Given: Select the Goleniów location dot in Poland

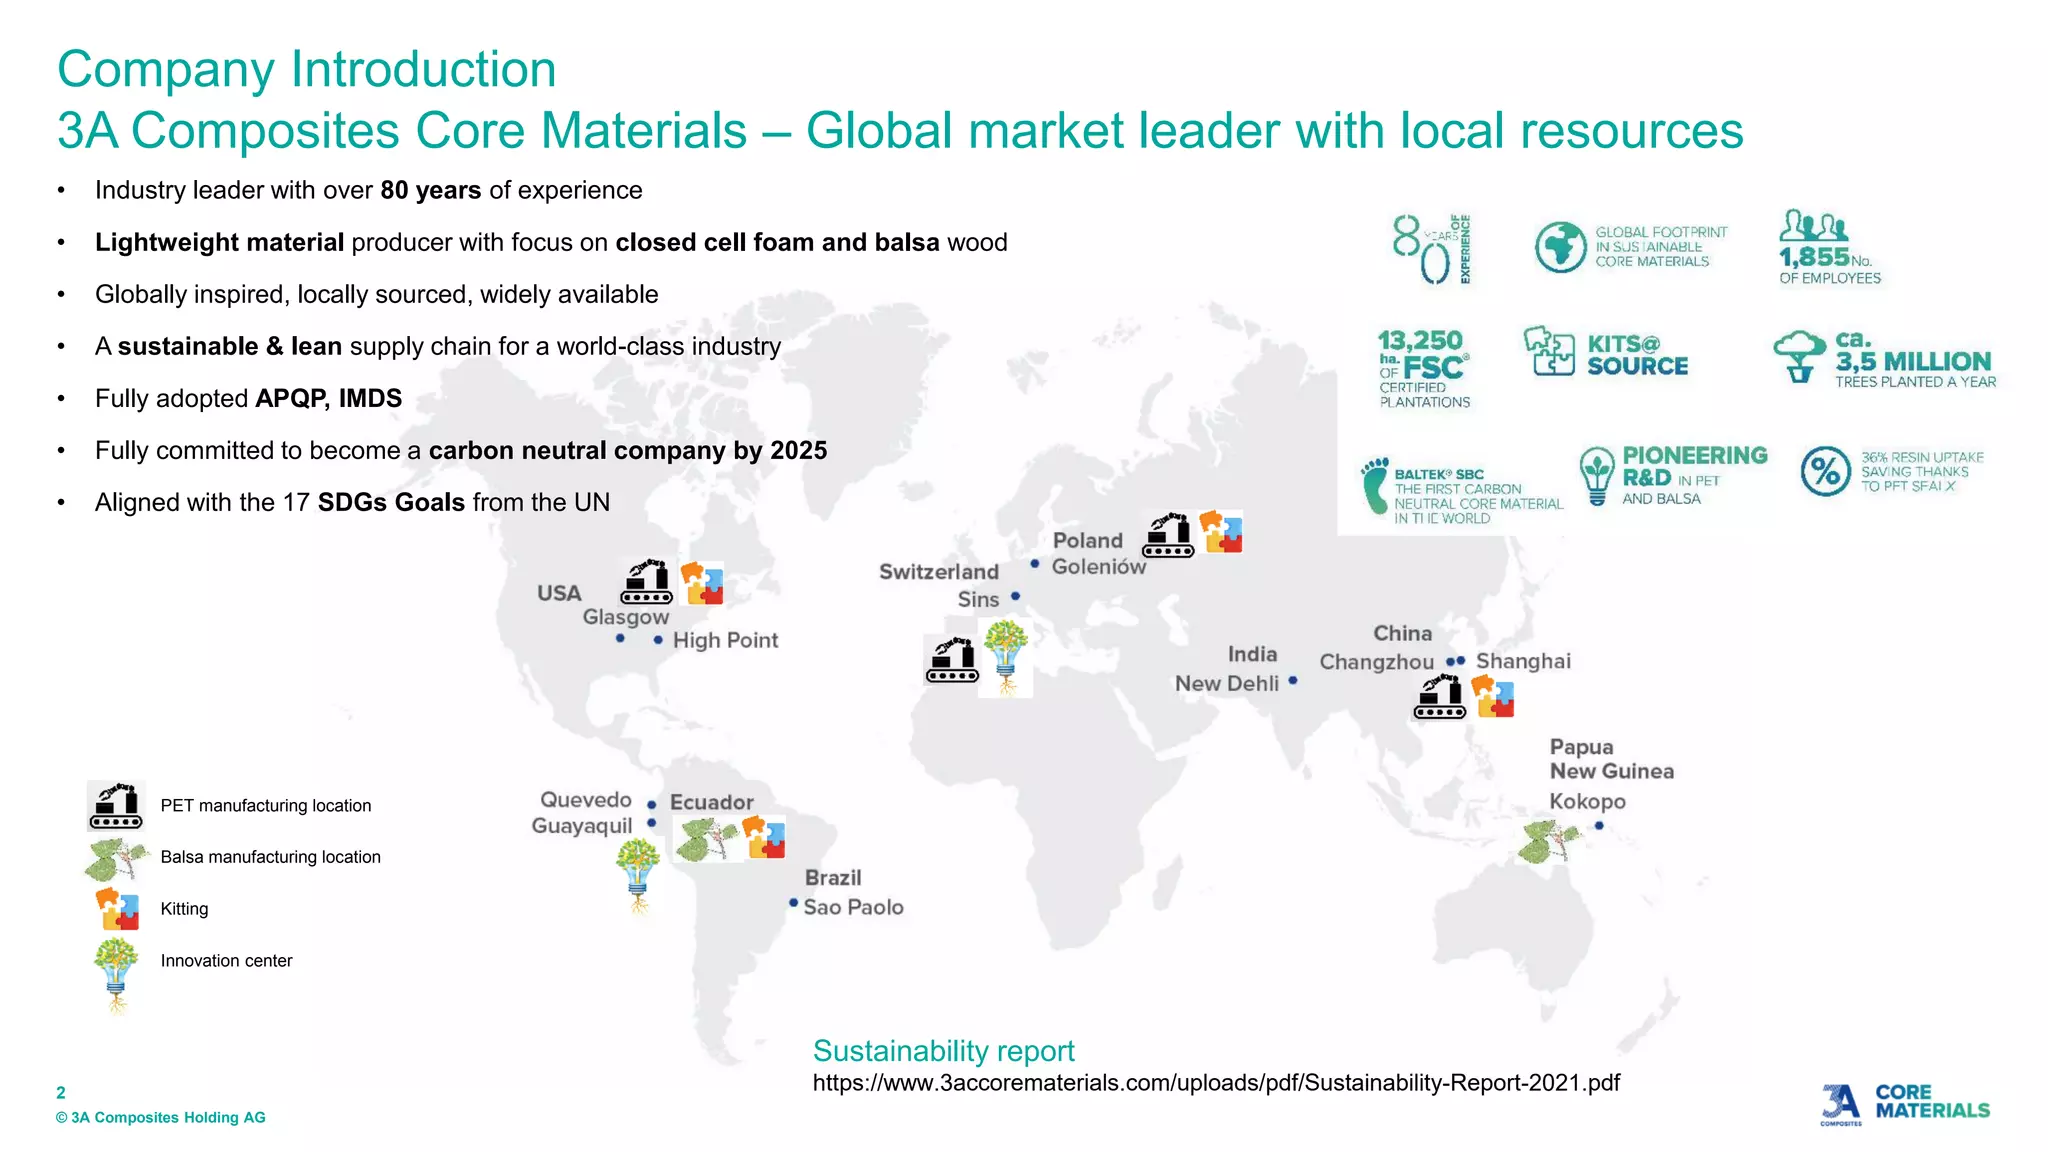Looking at the screenshot, I should pyautogui.click(x=1035, y=564).
